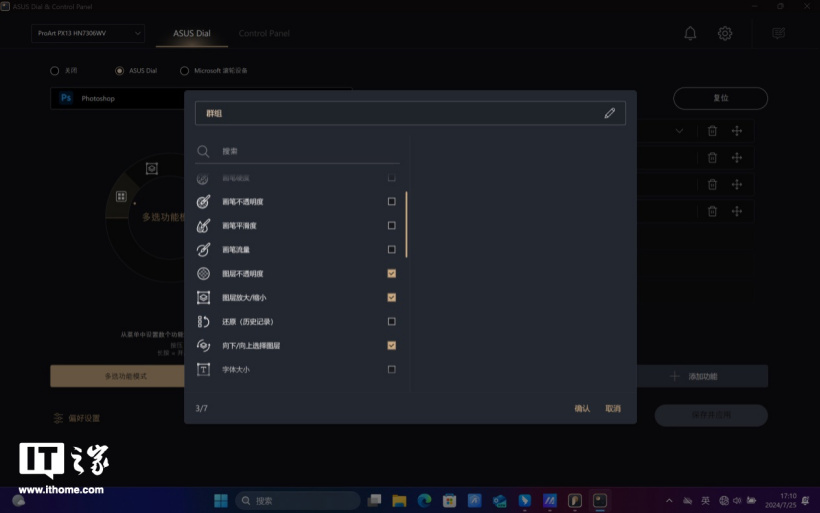The width and height of the screenshot is (820, 513).
Task: Click the 画笔不透明度 brush opacity icon
Action: click(x=203, y=202)
